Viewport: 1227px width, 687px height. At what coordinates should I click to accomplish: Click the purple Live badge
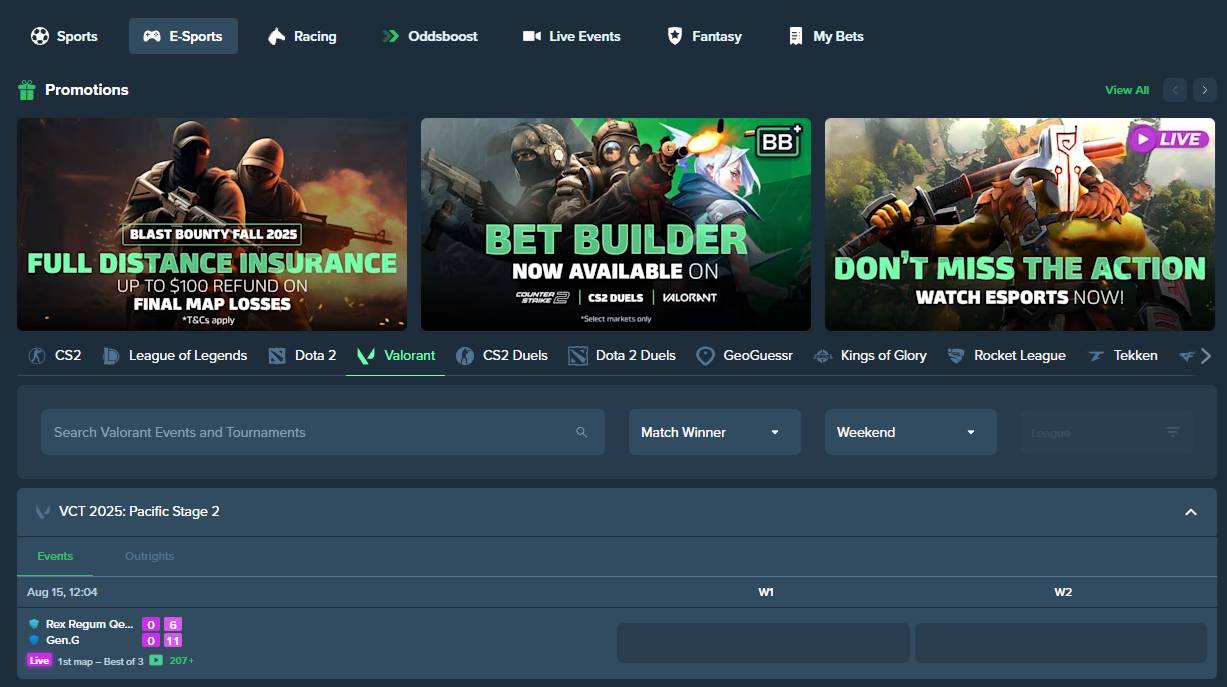pos(39,661)
